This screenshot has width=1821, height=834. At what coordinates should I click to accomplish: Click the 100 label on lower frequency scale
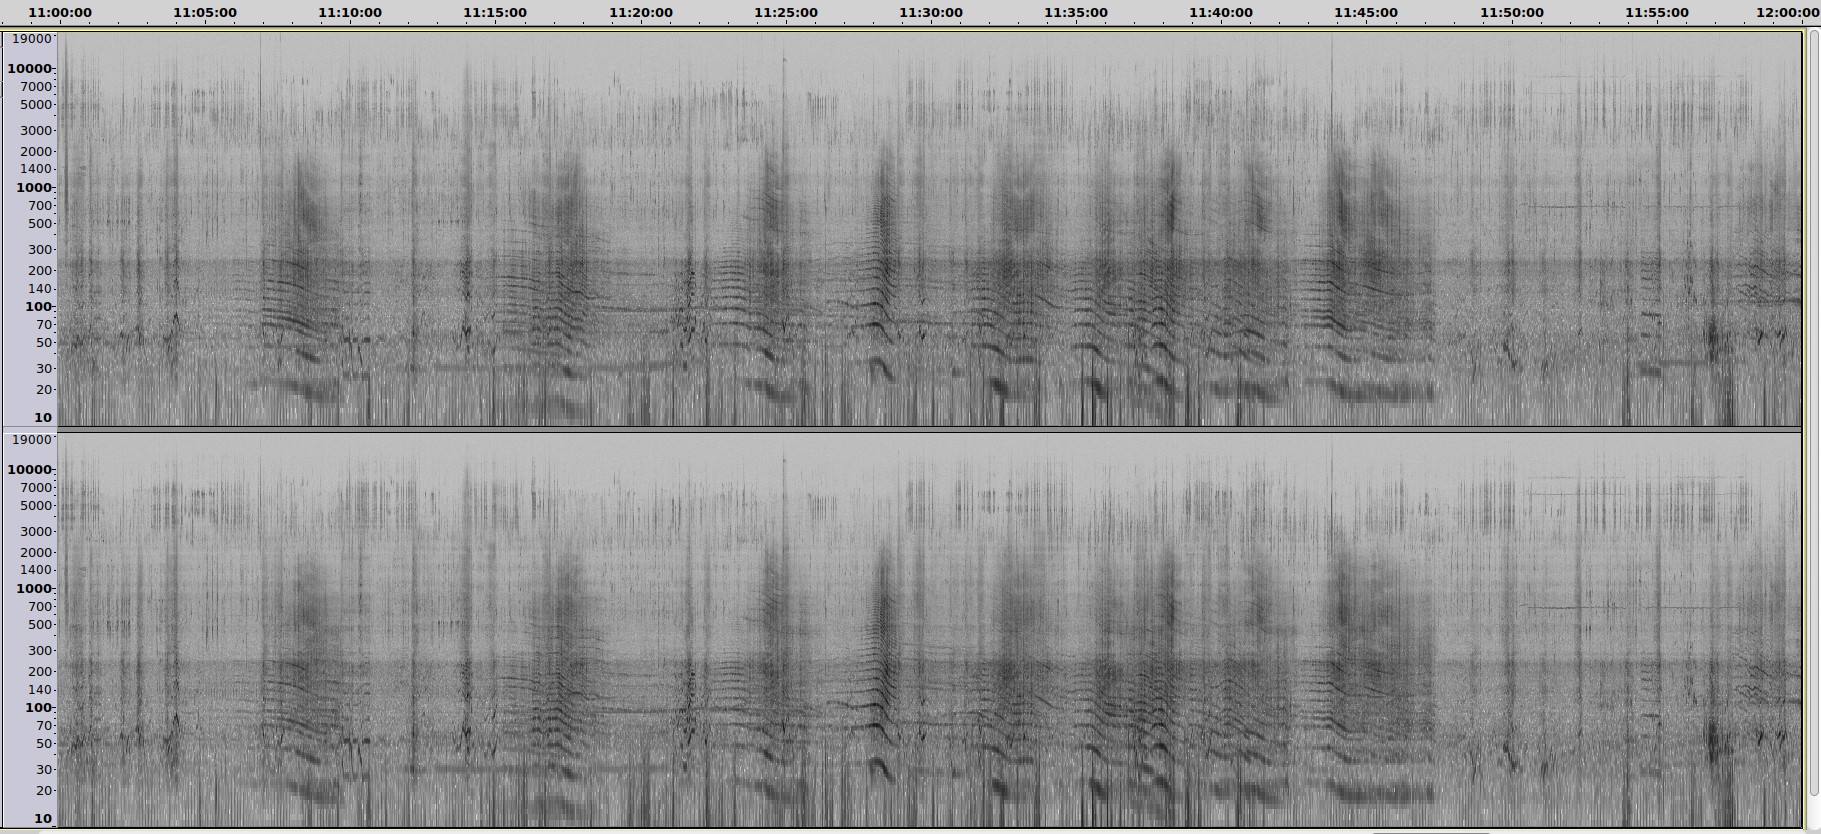pos(37,708)
